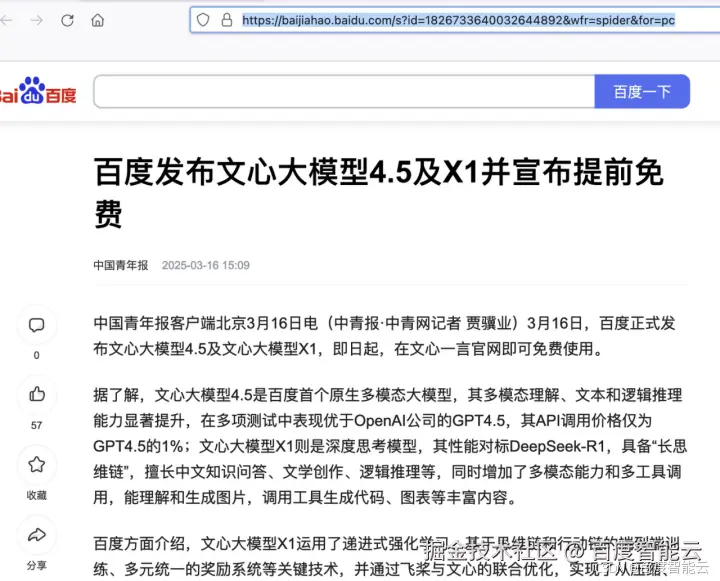The width and height of the screenshot is (720, 581).
Task: Select the baijiahao URL in the address bar
Action: pyautogui.click(x=458, y=20)
